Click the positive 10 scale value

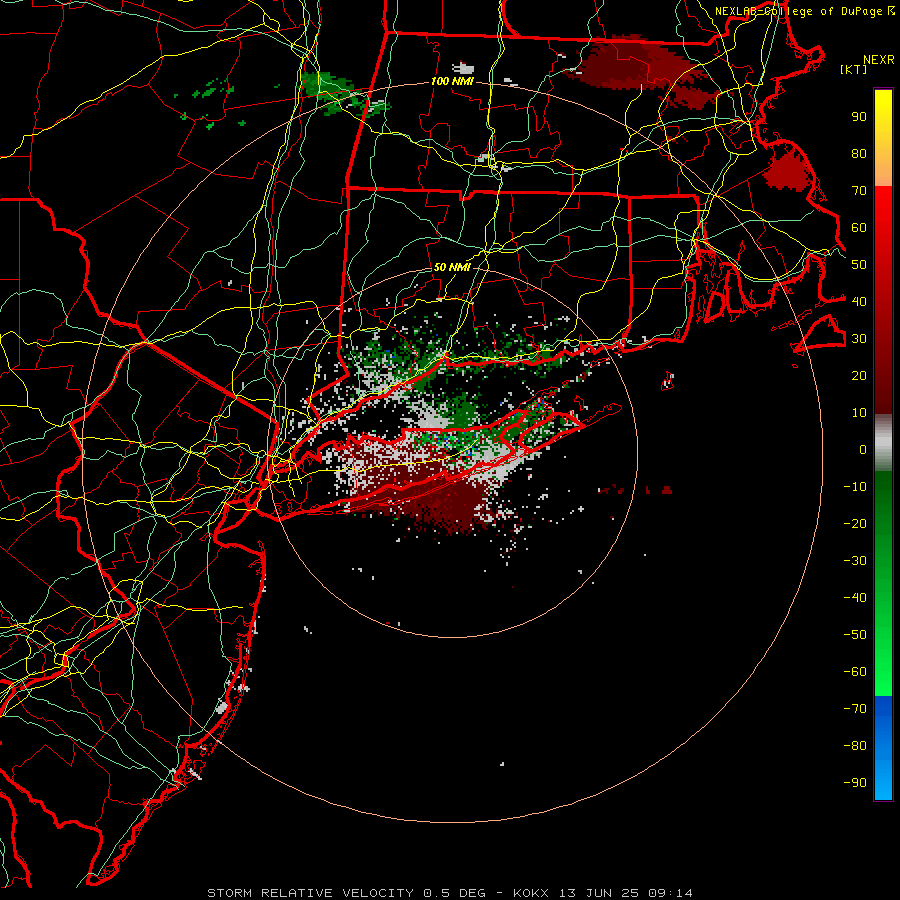[859, 413]
